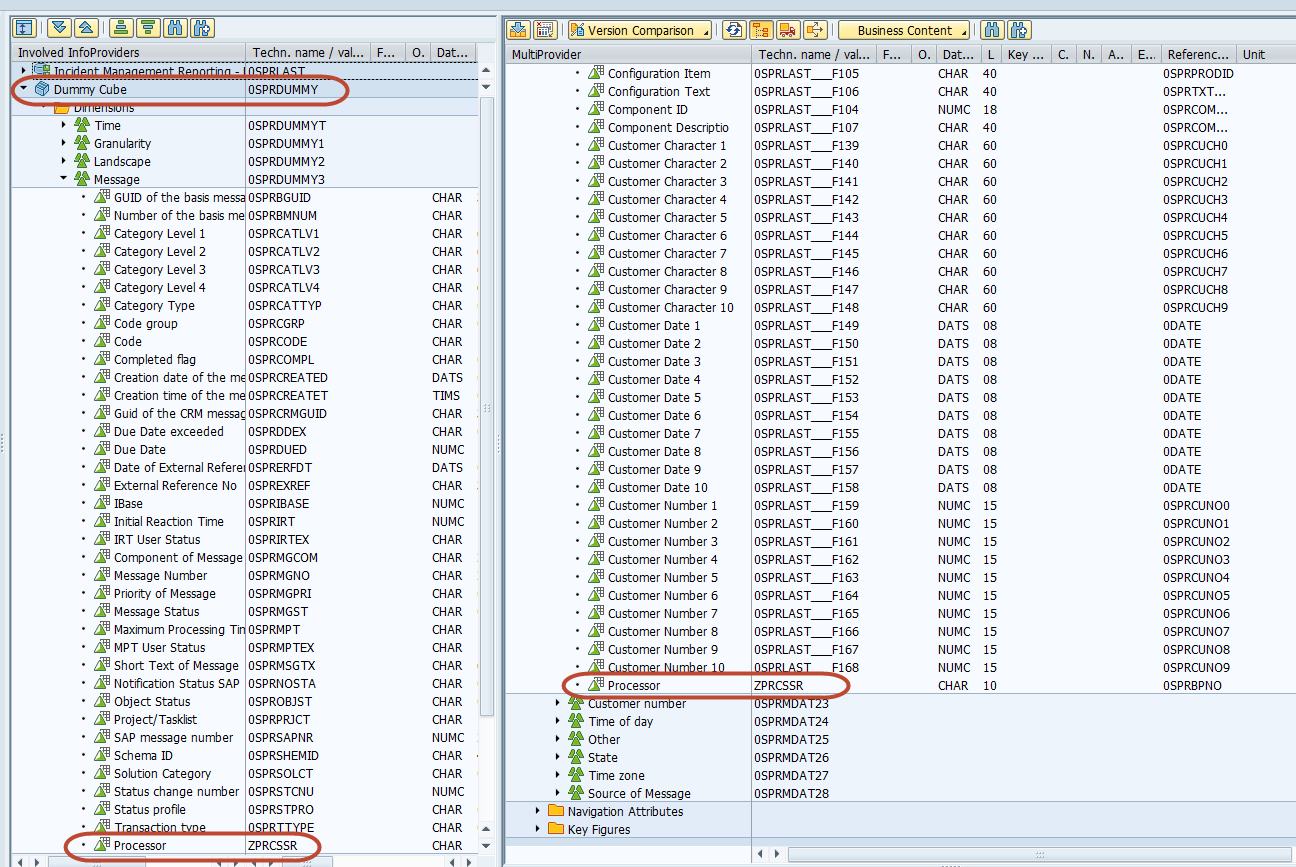Click the calculator-style icon in MultiProvider toolbar
This screenshot has width=1296, height=867.
[x=544, y=30]
